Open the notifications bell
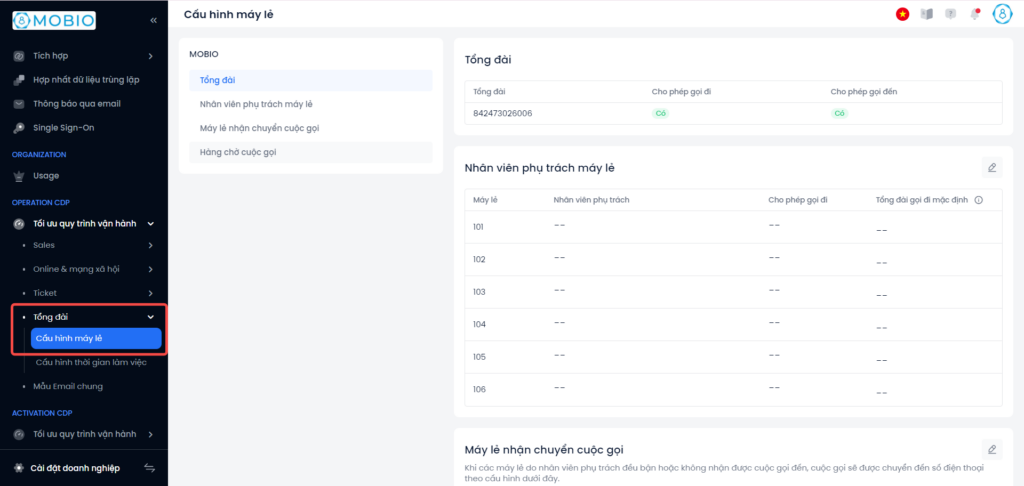Viewport: 1024px width, 486px height. [x=974, y=14]
